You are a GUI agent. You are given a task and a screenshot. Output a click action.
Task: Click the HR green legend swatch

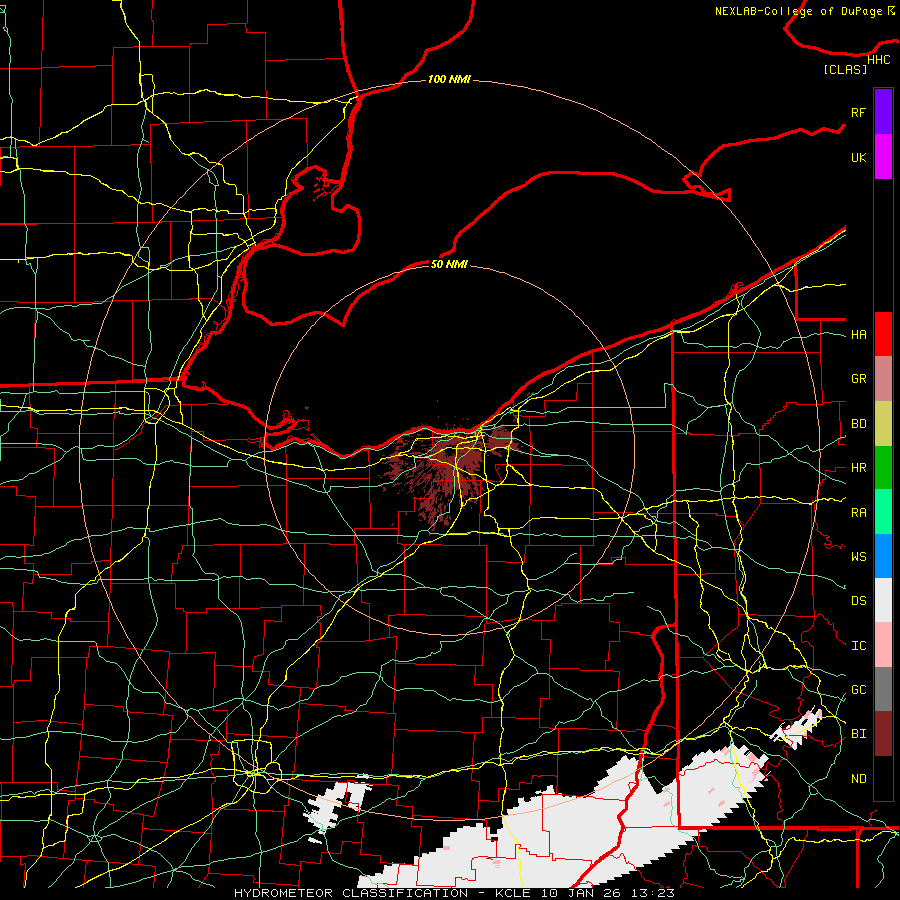click(x=883, y=468)
